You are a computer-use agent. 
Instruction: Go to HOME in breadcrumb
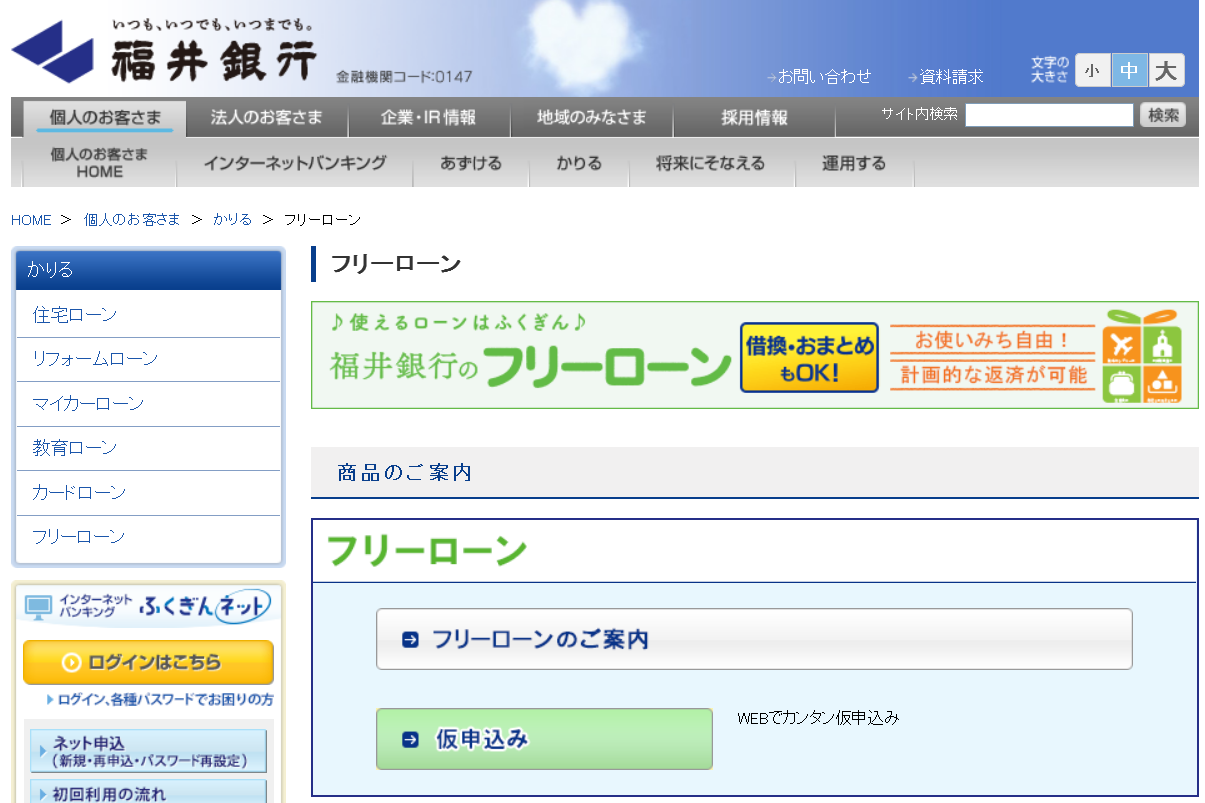coord(31,220)
